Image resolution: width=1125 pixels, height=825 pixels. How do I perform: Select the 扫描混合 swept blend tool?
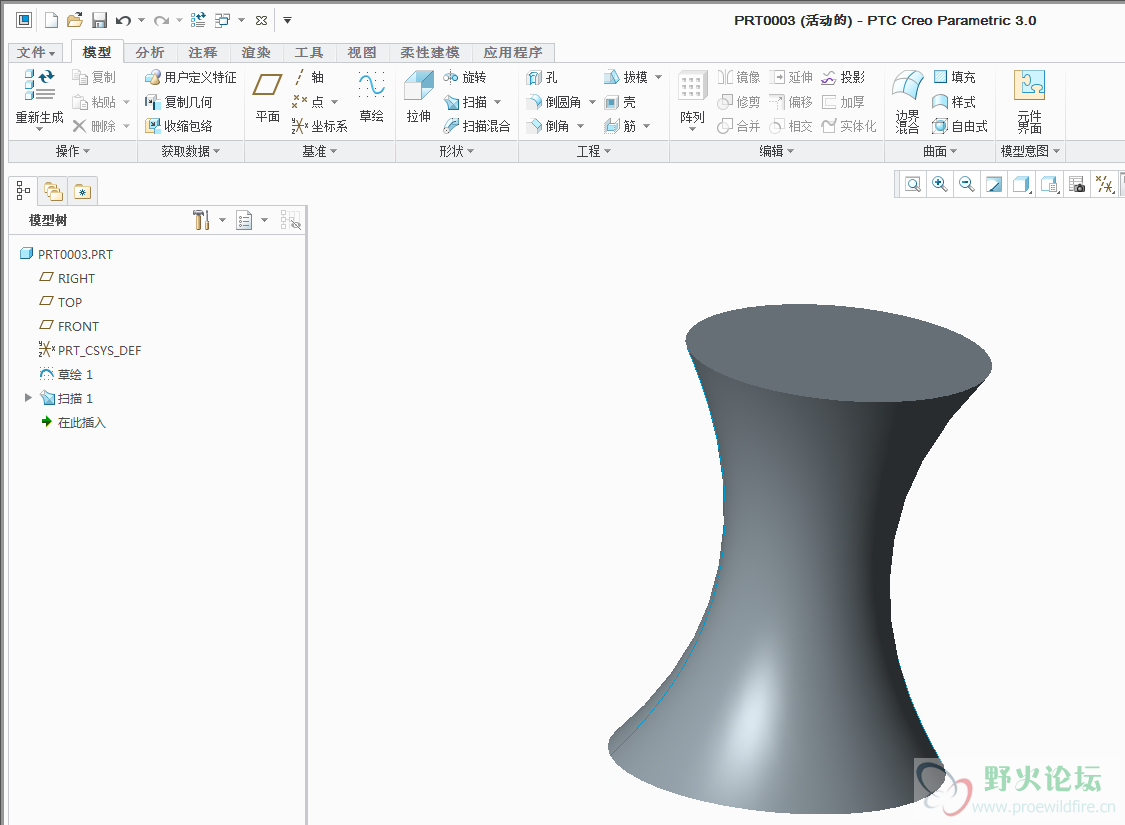(477, 126)
